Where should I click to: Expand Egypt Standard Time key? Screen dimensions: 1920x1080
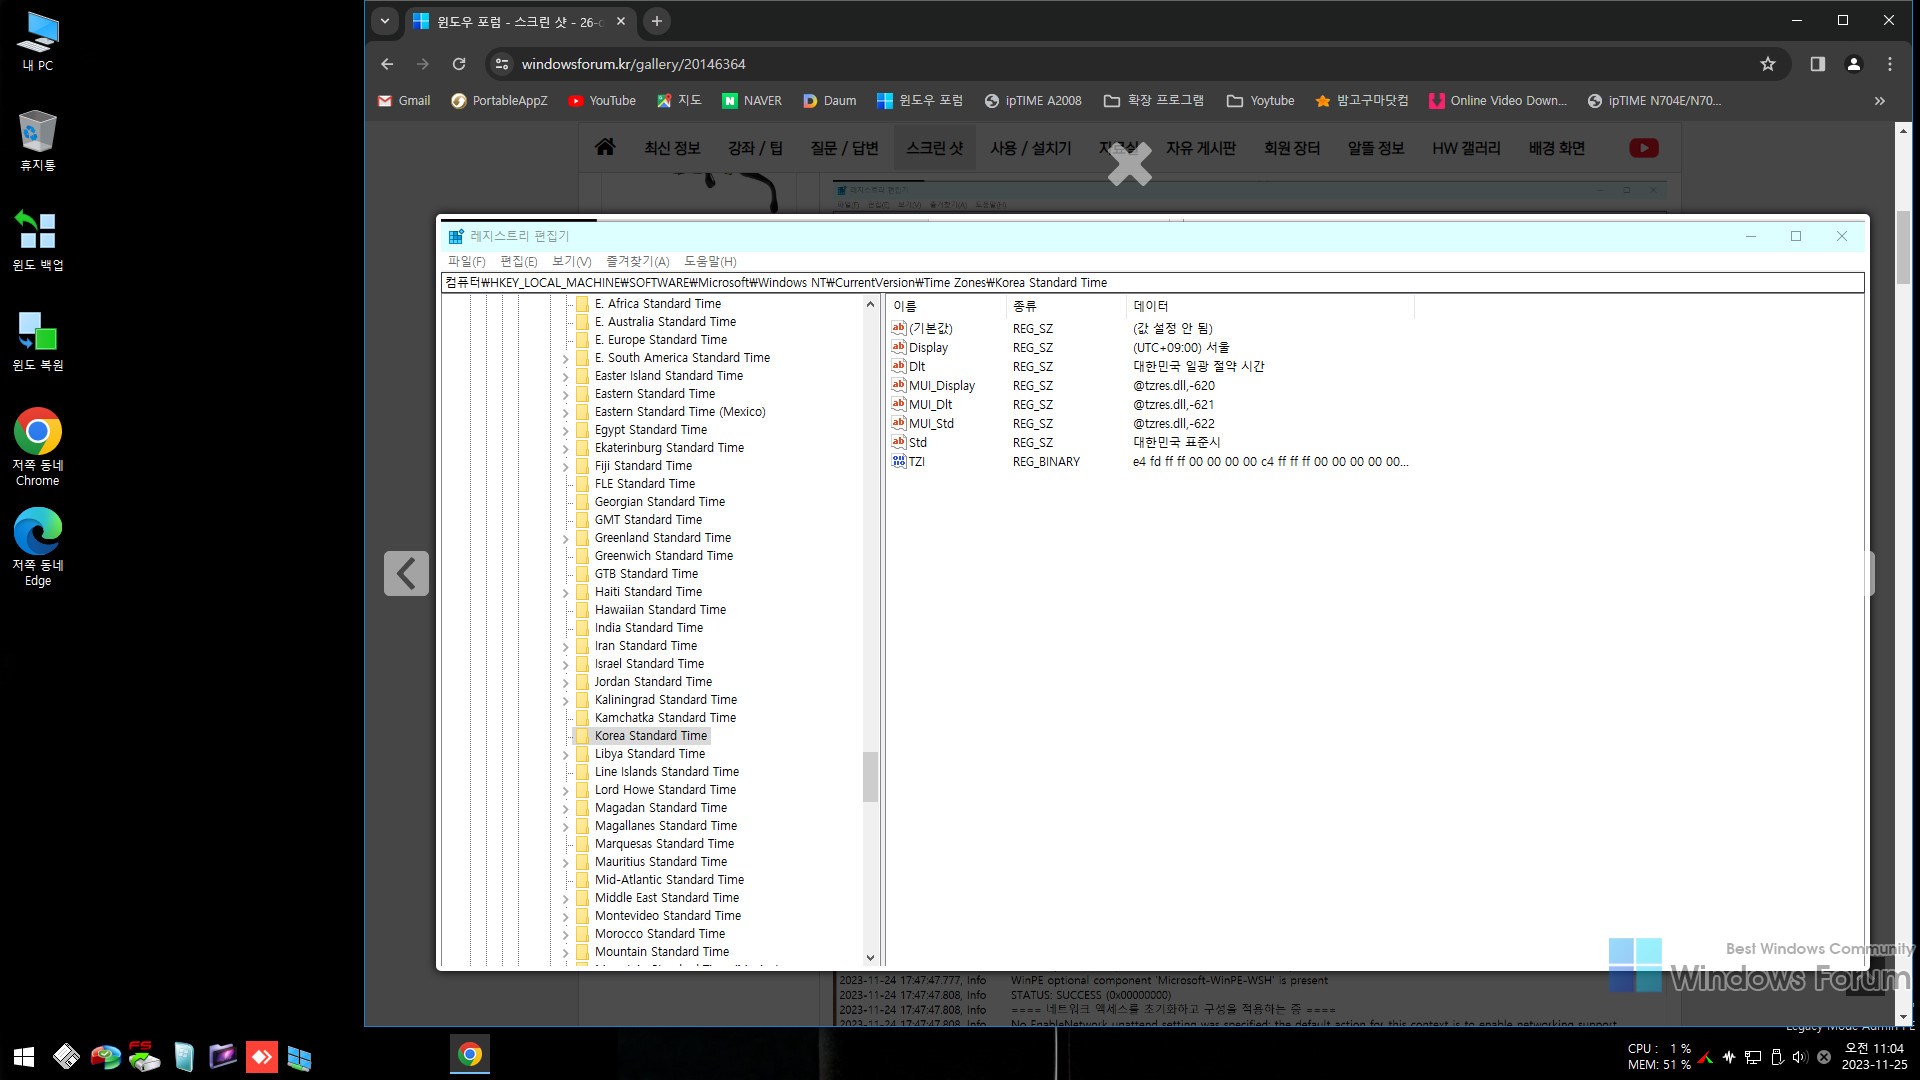click(x=566, y=430)
